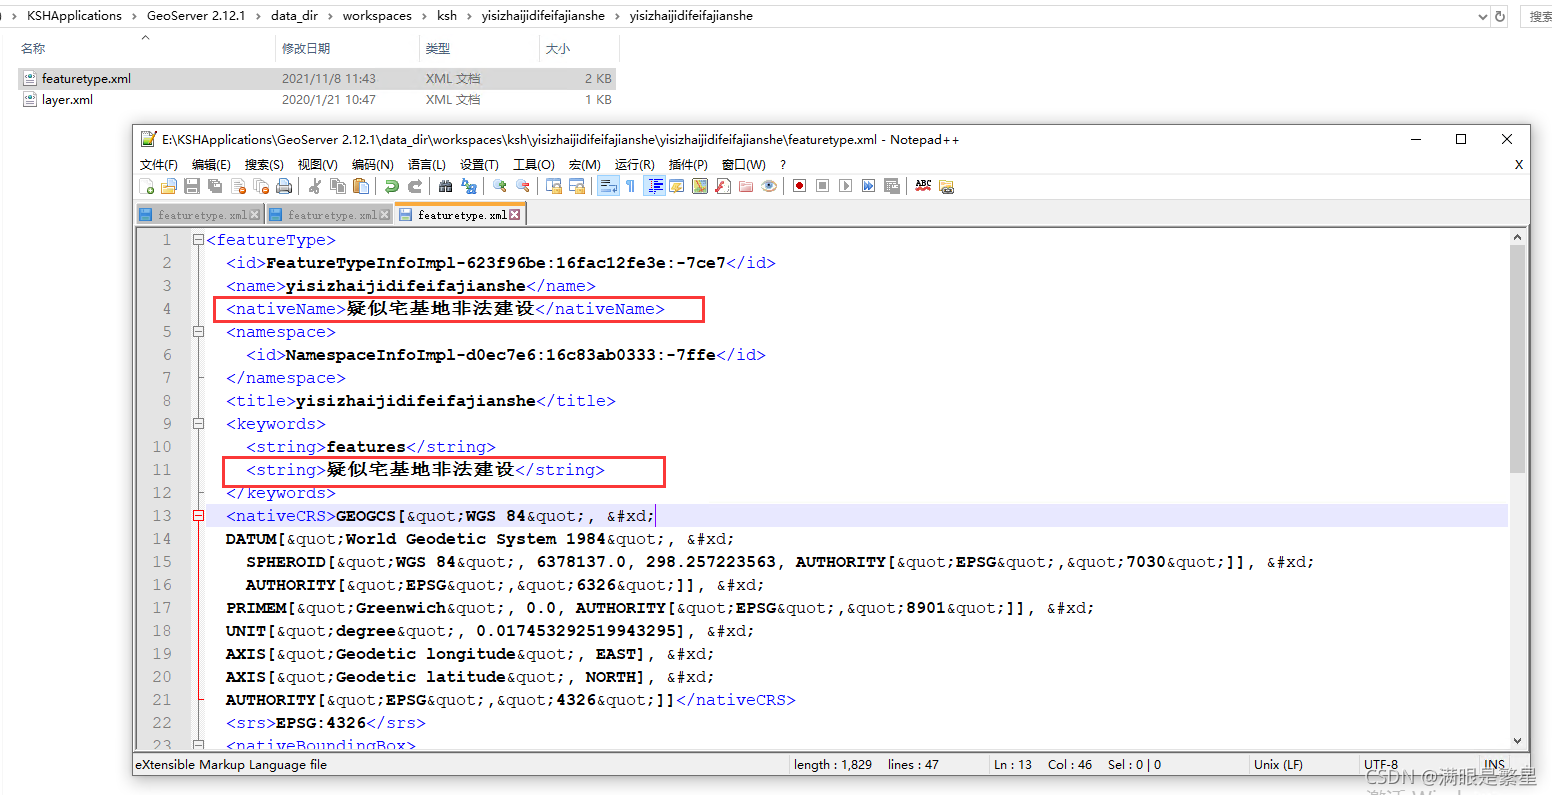Start macro recording with red dot icon
The width and height of the screenshot is (1552, 795).
[x=799, y=186]
